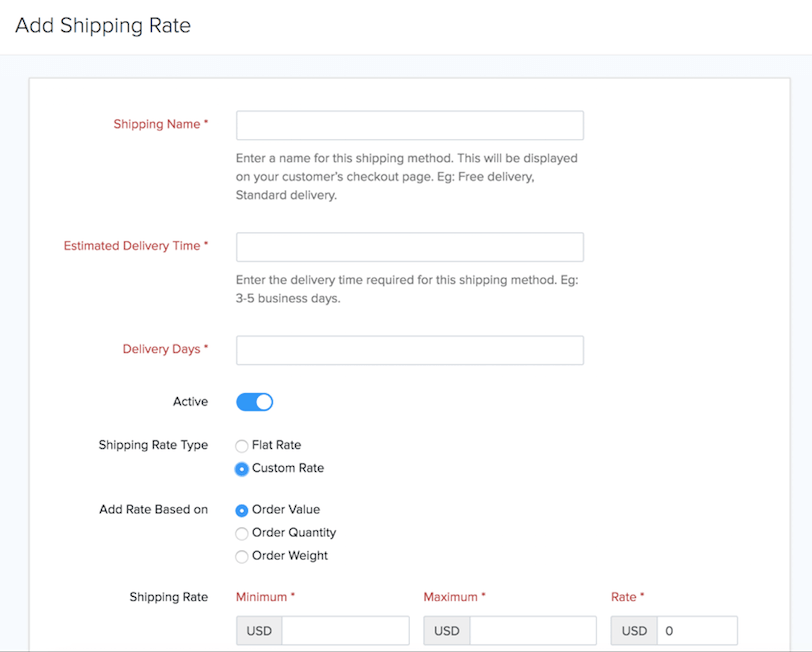Viewport: 812px width, 652px height.
Task: Choose the Order Quantity radio option
Action: tap(241, 533)
